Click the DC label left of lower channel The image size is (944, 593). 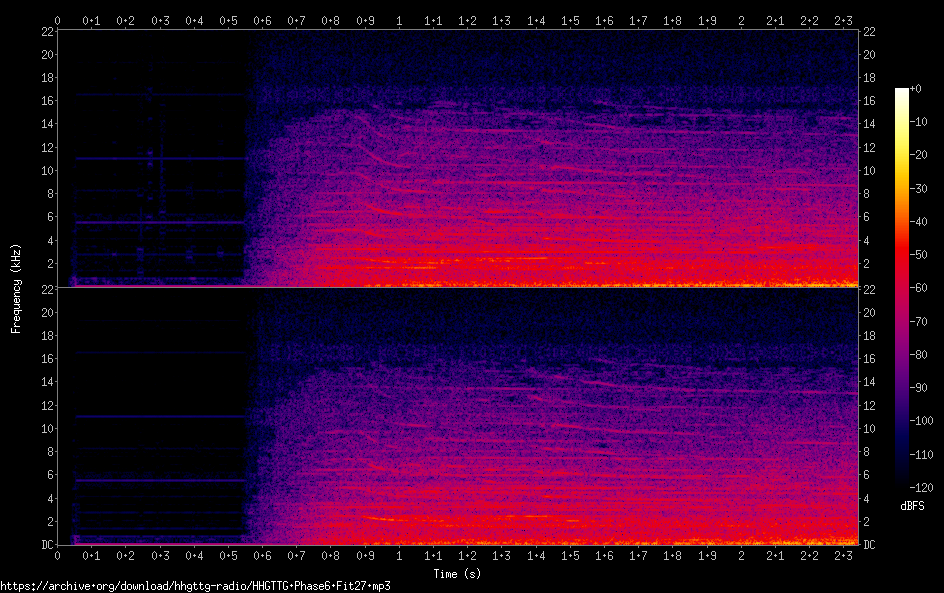click(x=45, y=545)
